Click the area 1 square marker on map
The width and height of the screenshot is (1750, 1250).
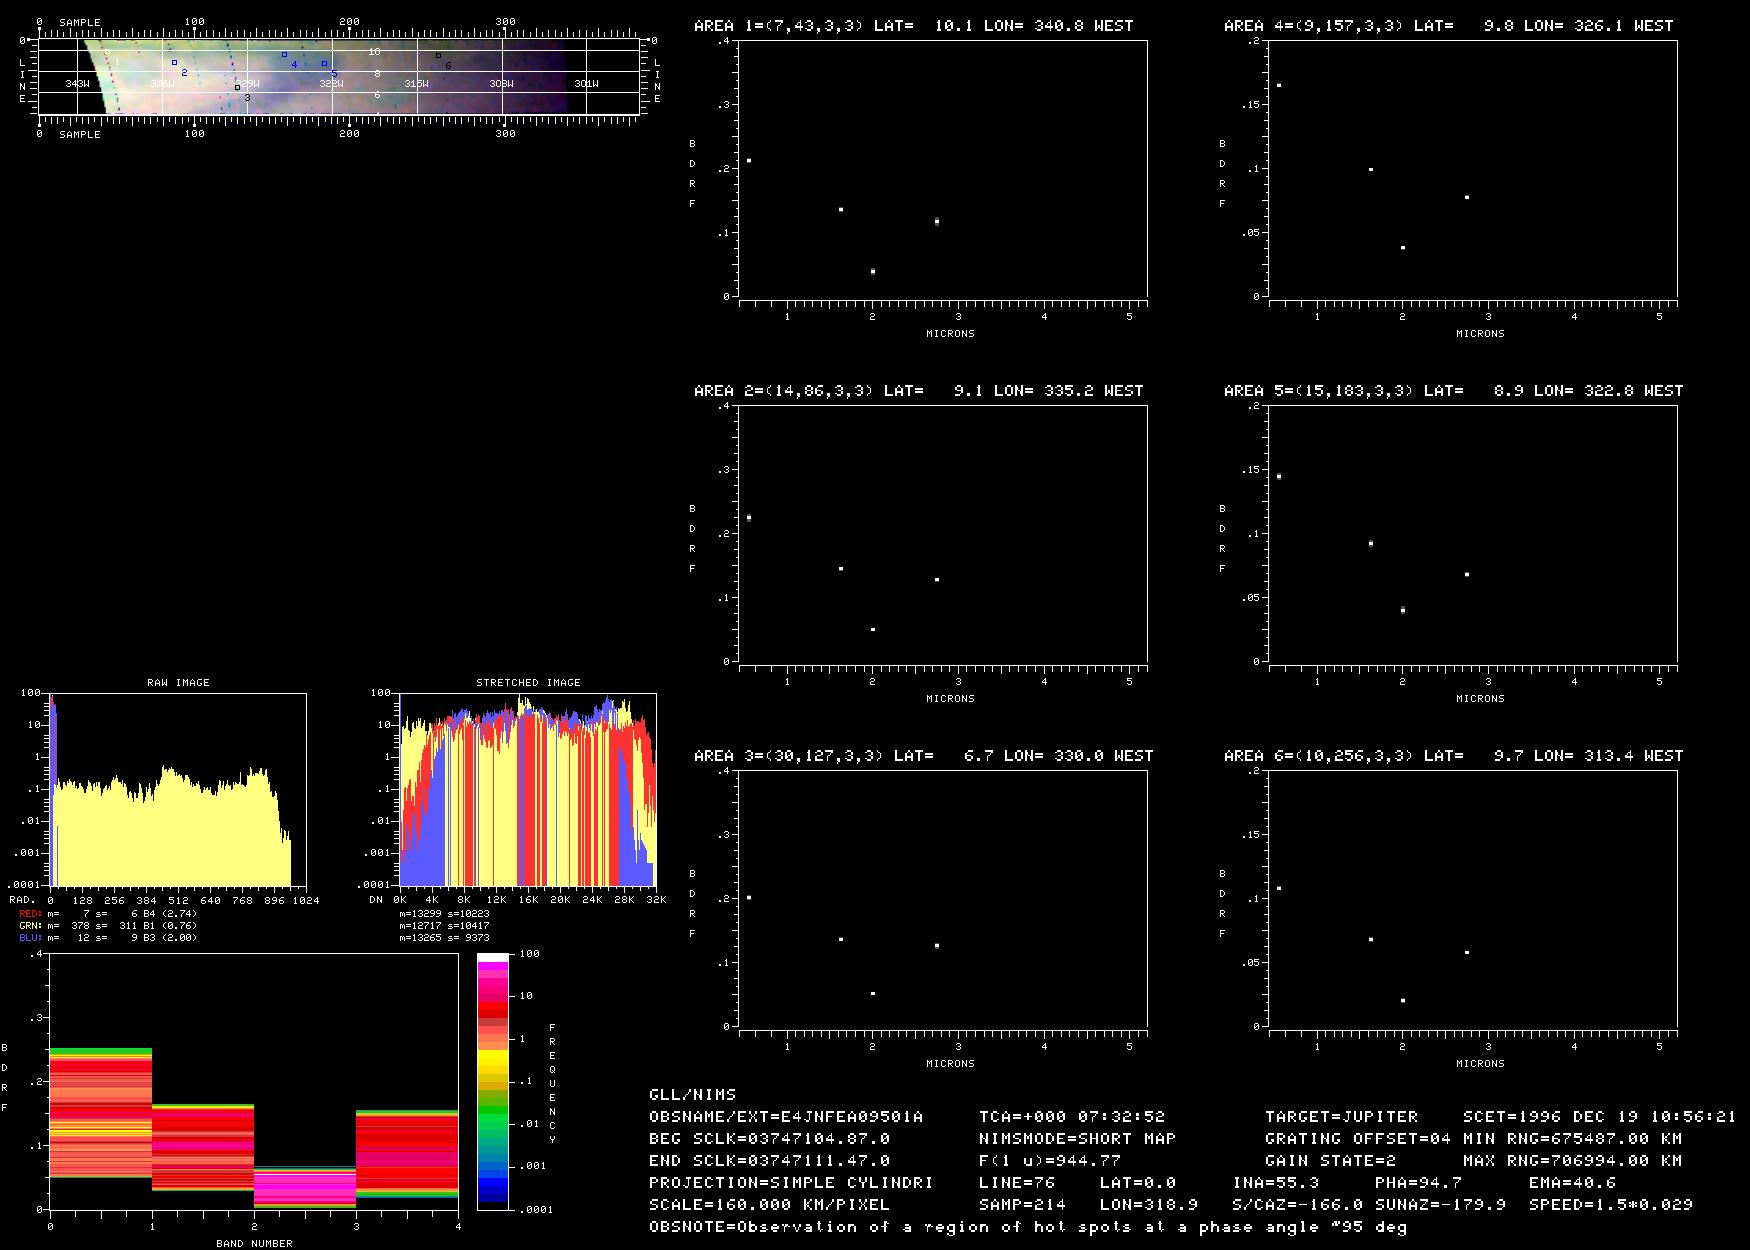click(x=107, y=52)
